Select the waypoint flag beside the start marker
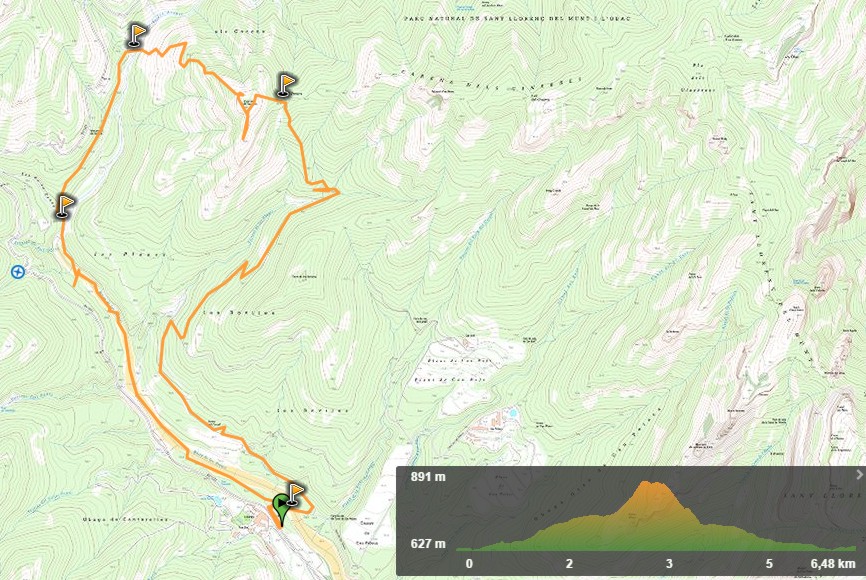The width and height of the screenshot is (866, 580). (295, 494)
